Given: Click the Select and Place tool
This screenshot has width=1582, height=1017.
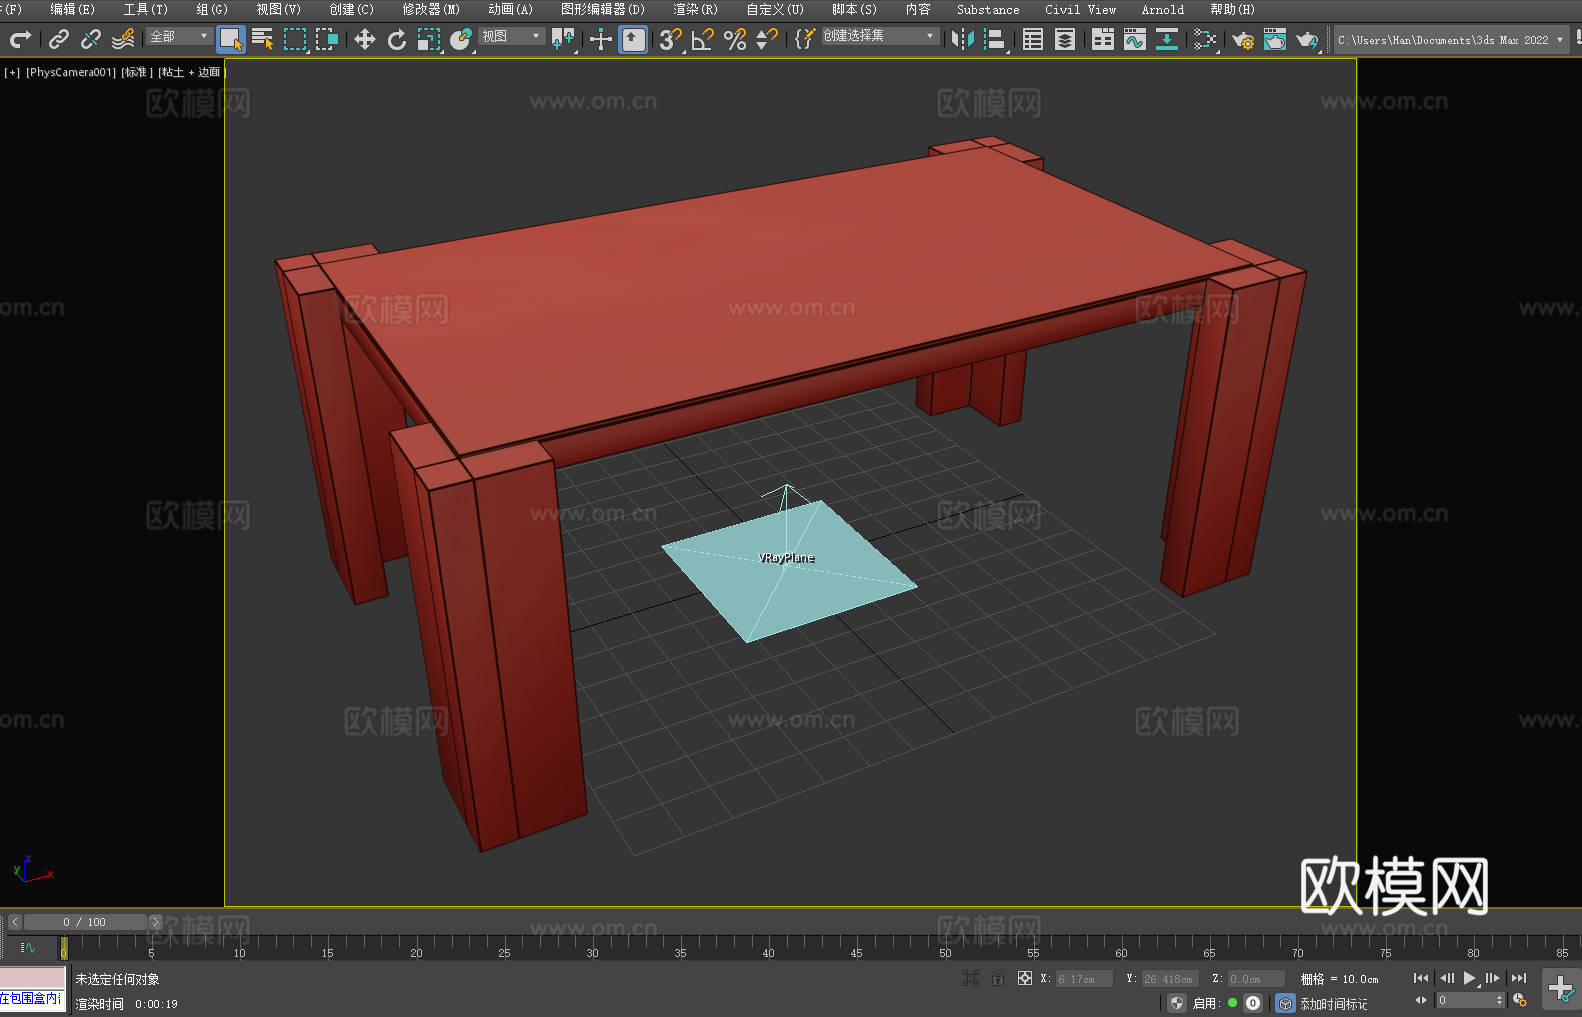Looking at the screenshot, I should pyautogui.click(x=461, y=39).
